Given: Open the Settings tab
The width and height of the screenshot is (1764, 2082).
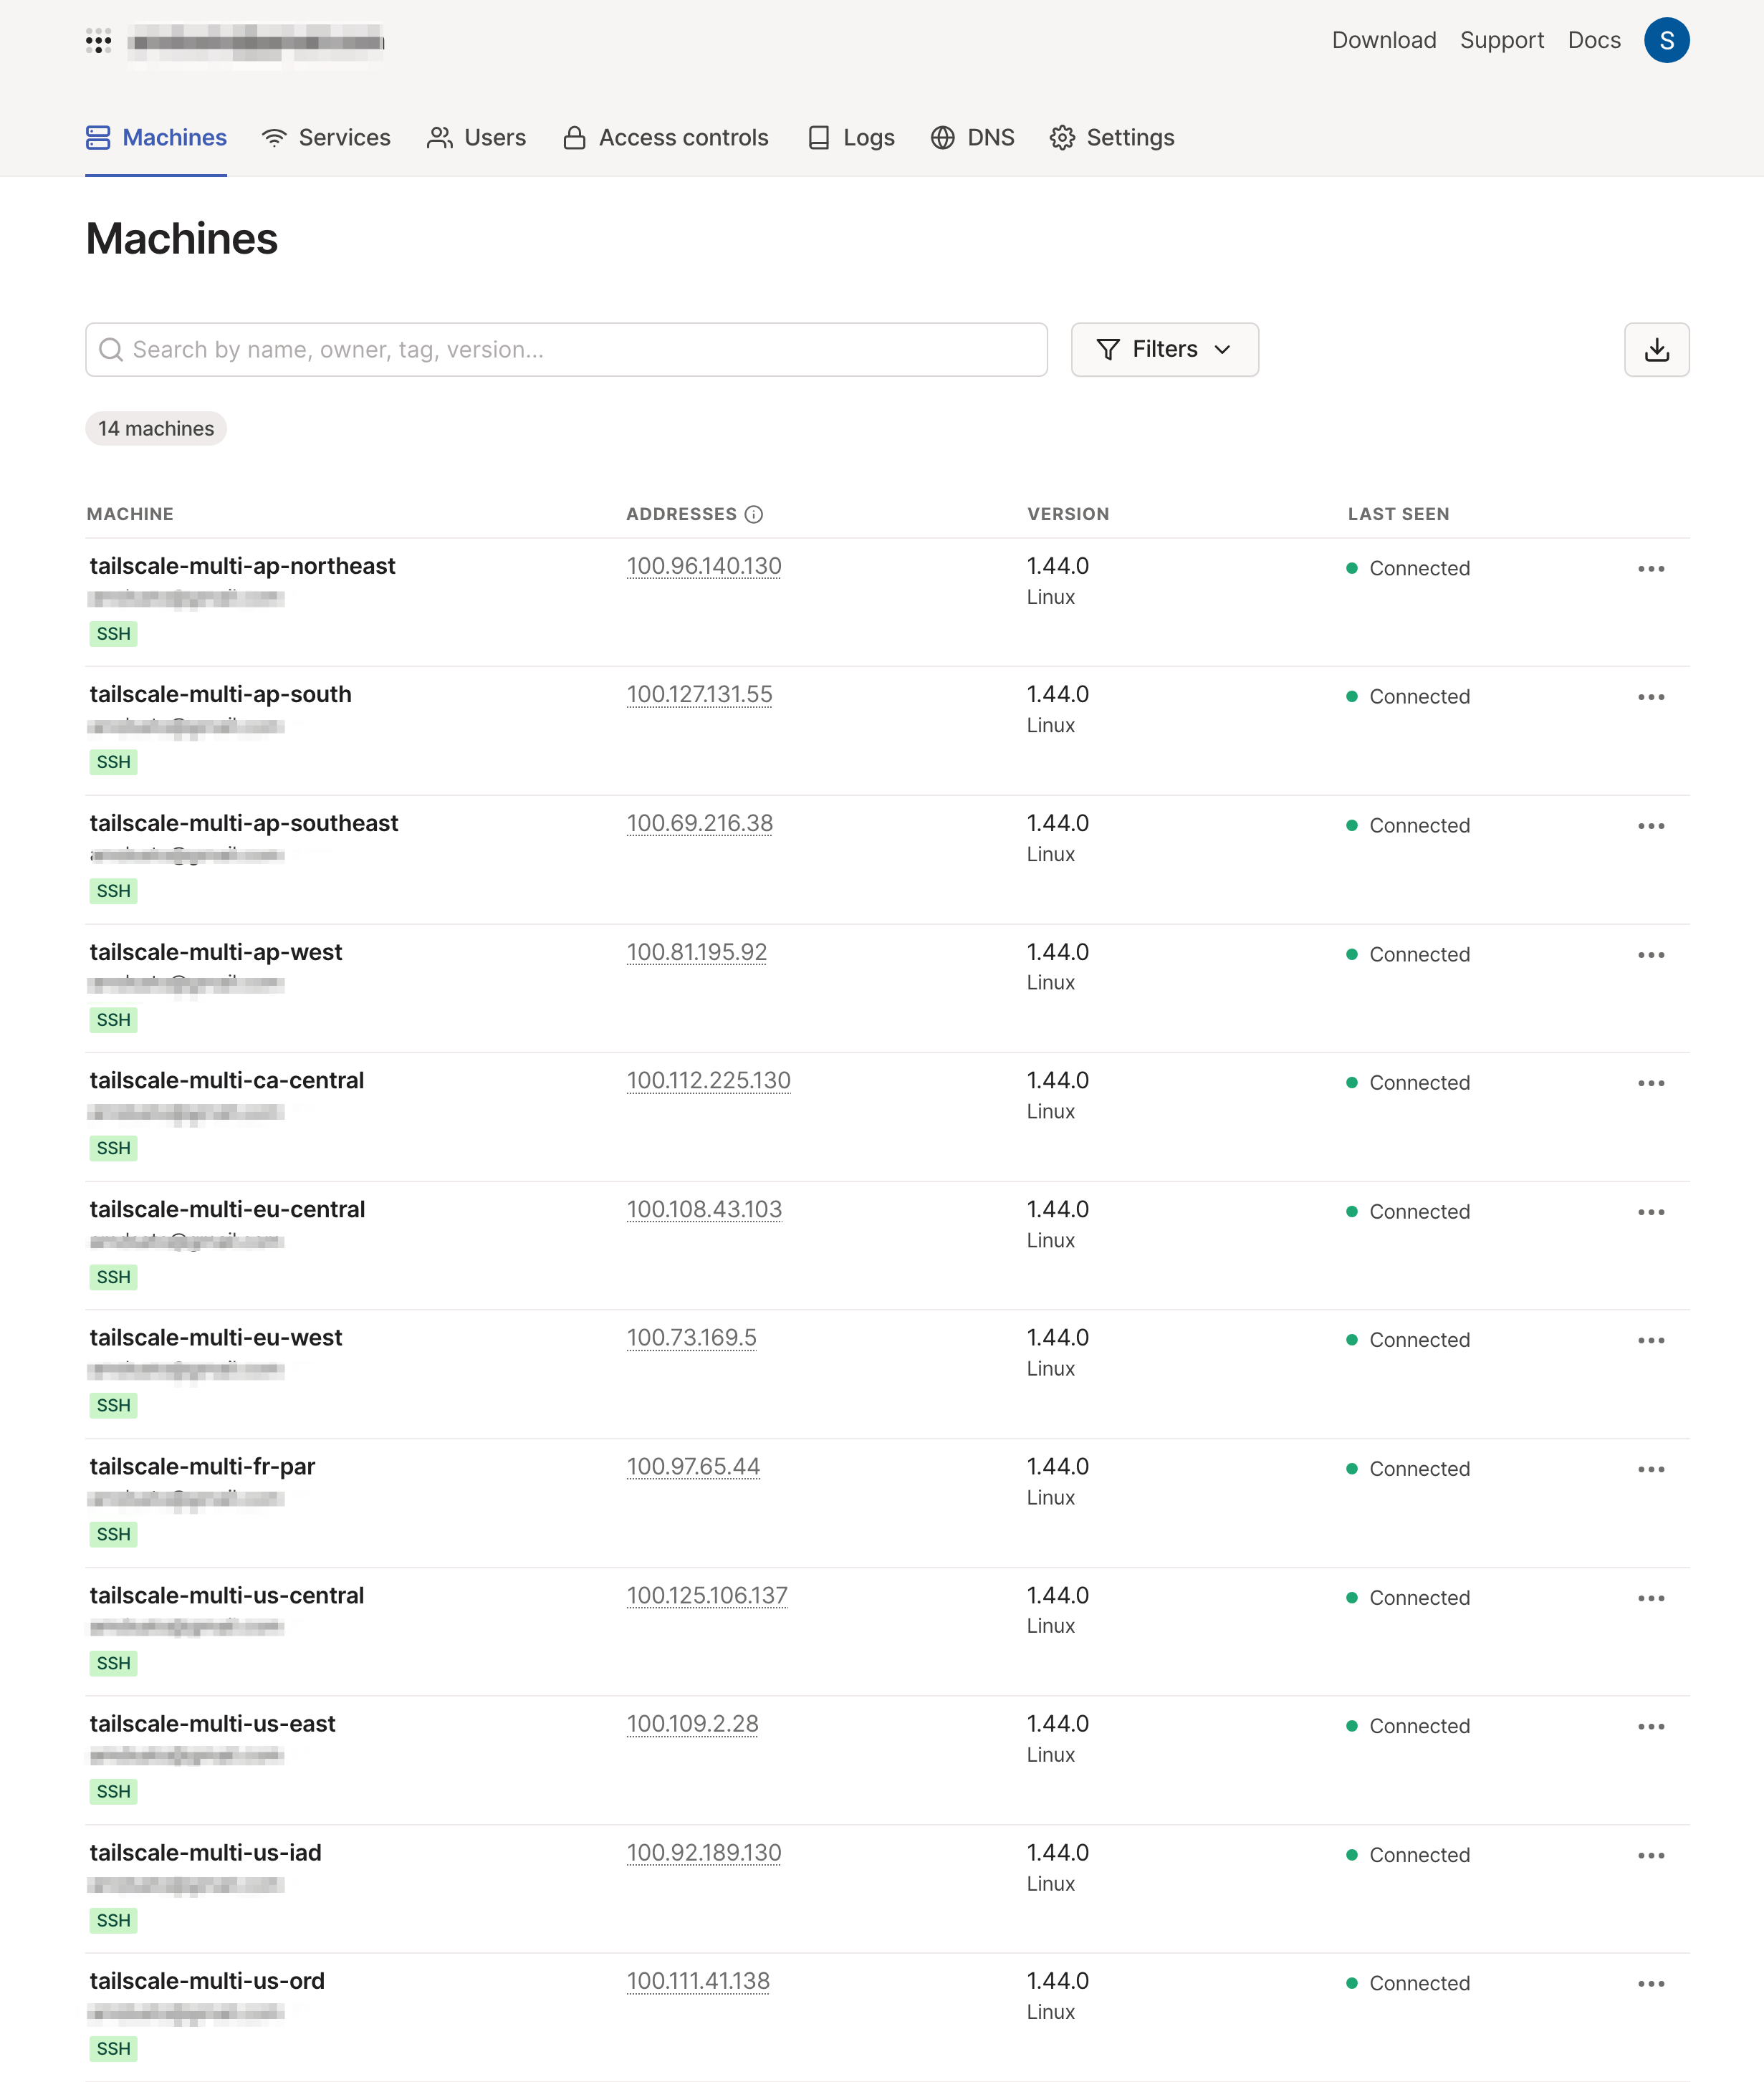Looking at the screenshot, I should click(x=1112, y=138).
